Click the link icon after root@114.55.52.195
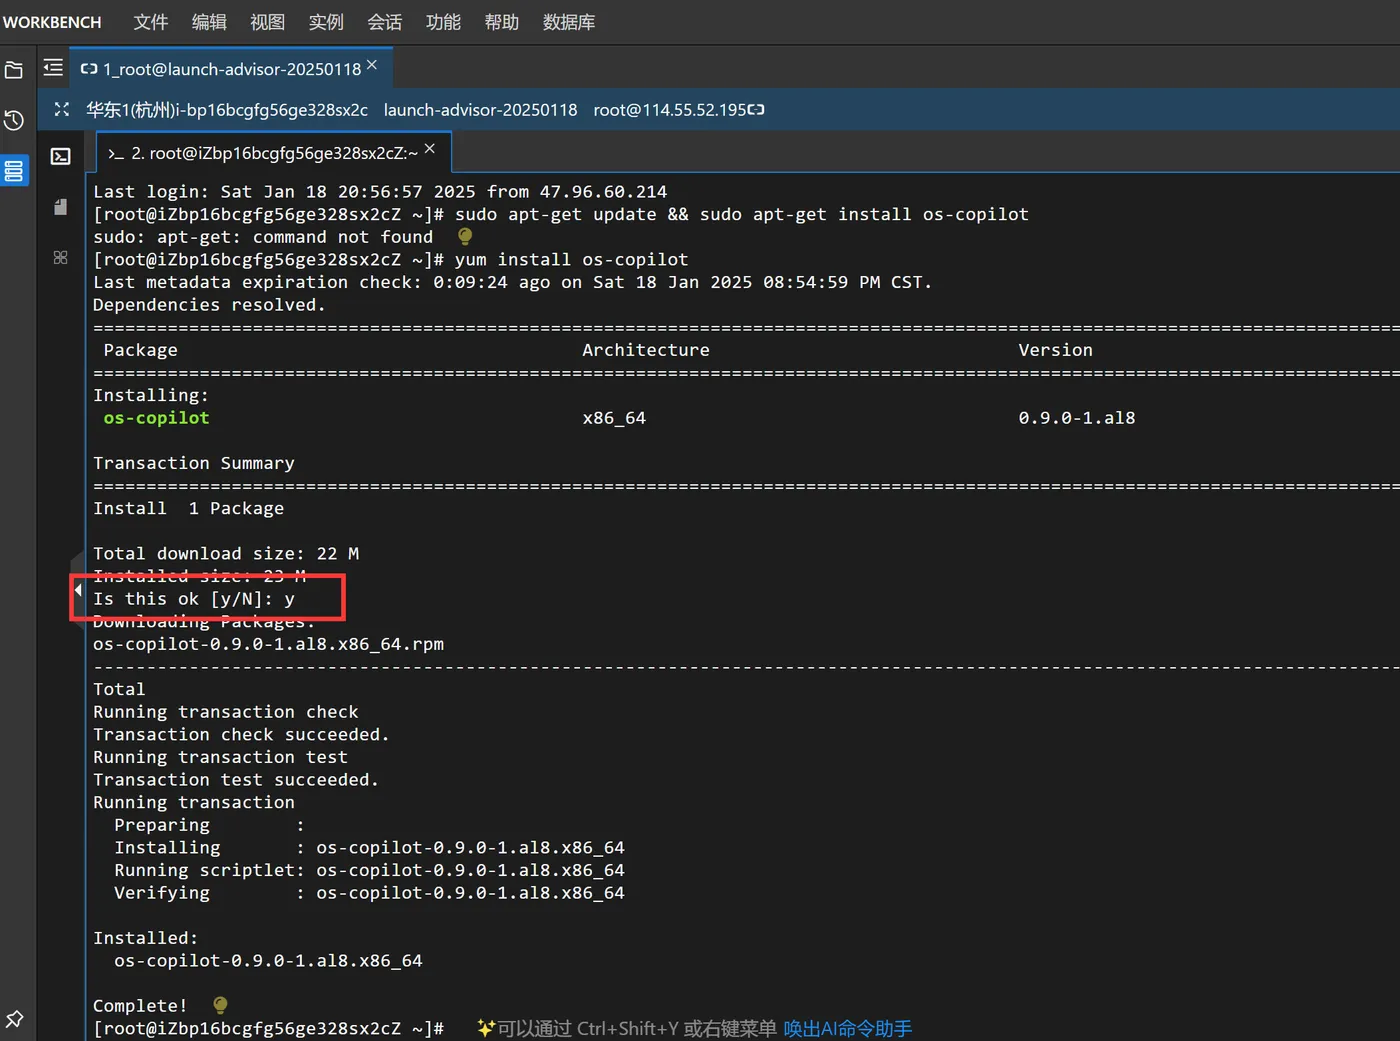 click(756, 110)
